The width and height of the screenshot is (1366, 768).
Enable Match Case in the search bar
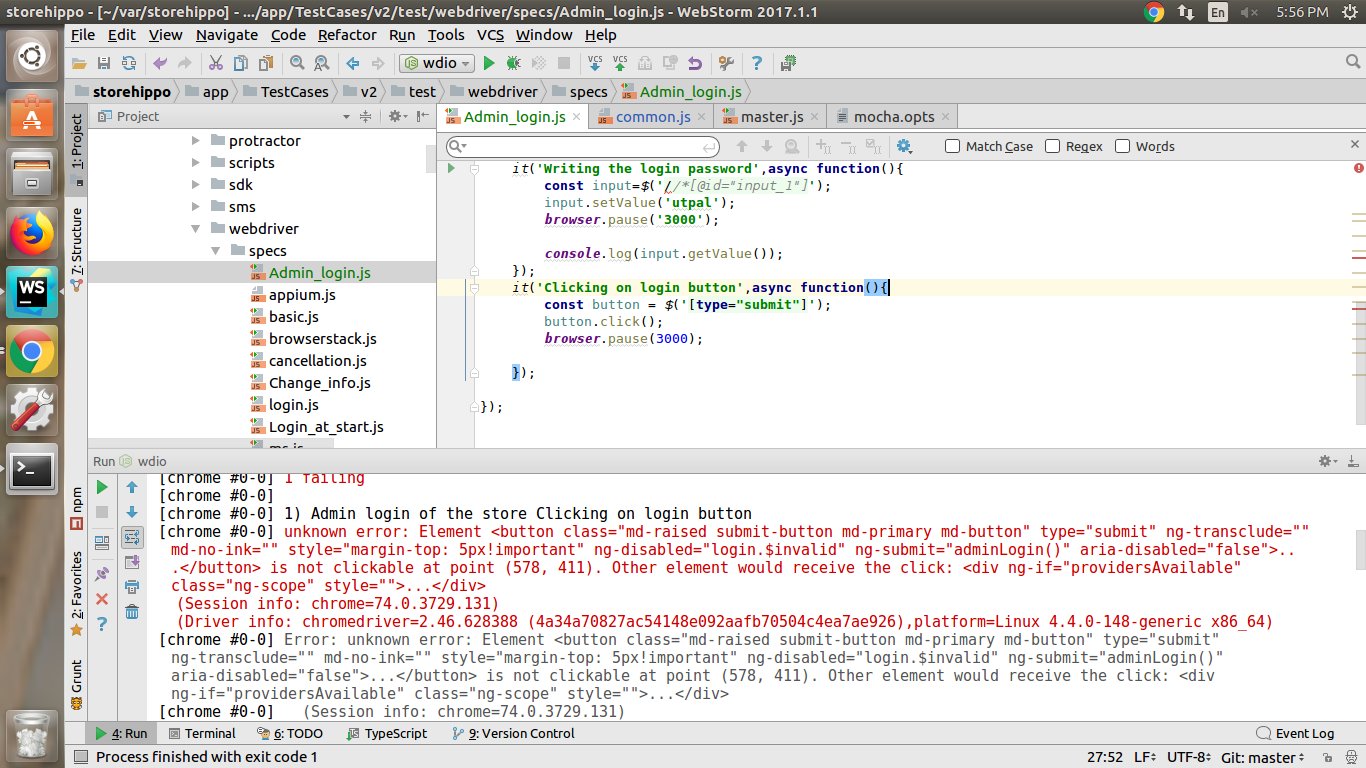click(950, 146)
